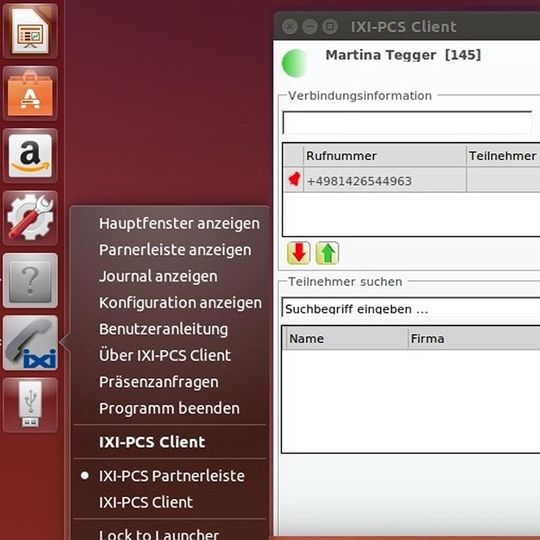Select Präsenzanfragen menu item
This screenshot has width=540, height=540.
(159, 382)
